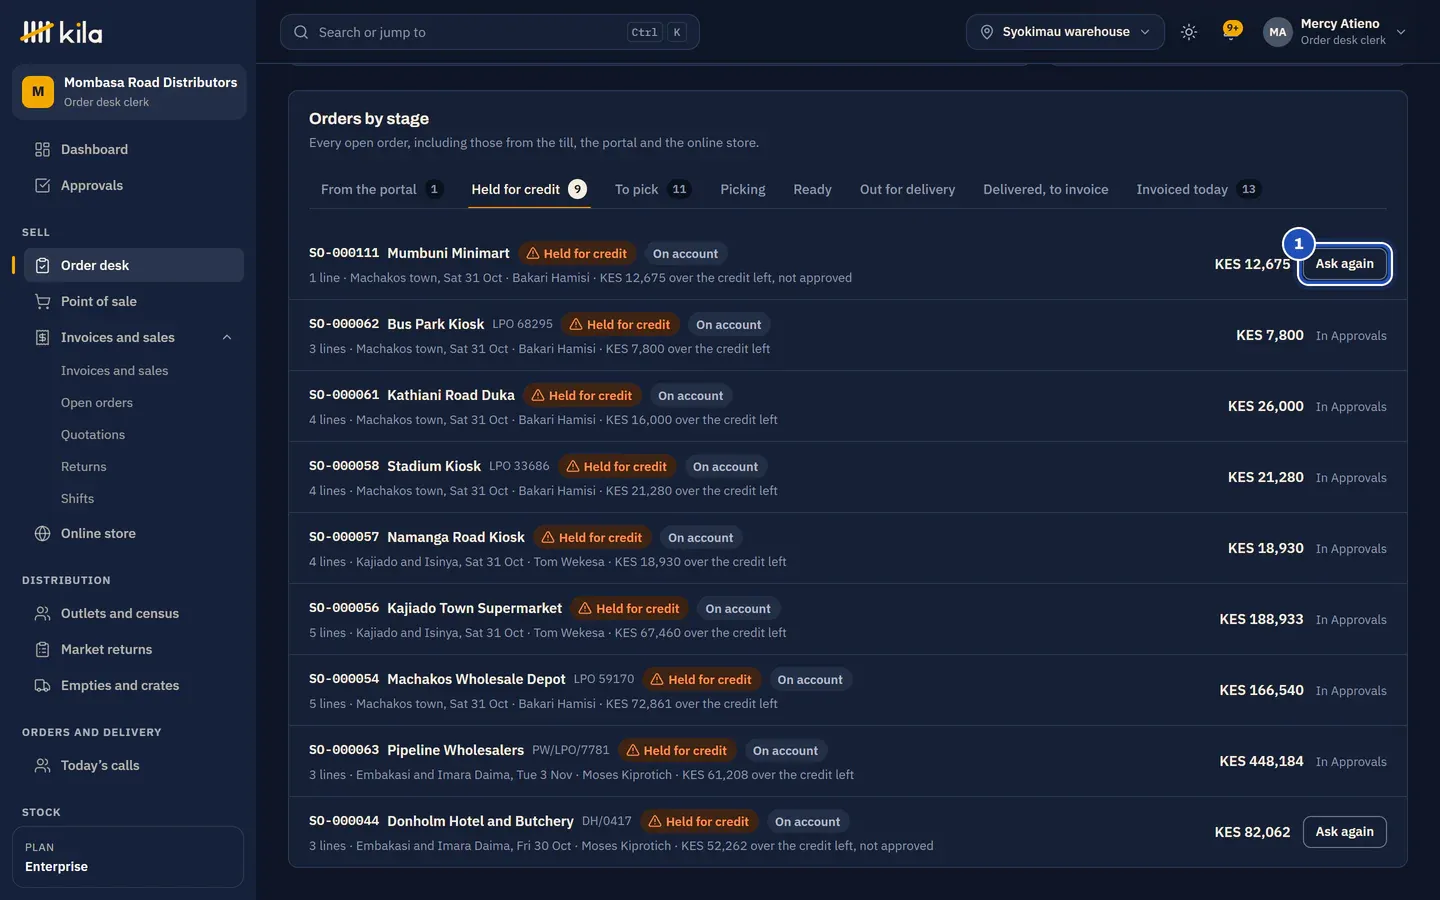Click the Kila logo
Viewport: 1440px width, 900px height.
point(61,33)
